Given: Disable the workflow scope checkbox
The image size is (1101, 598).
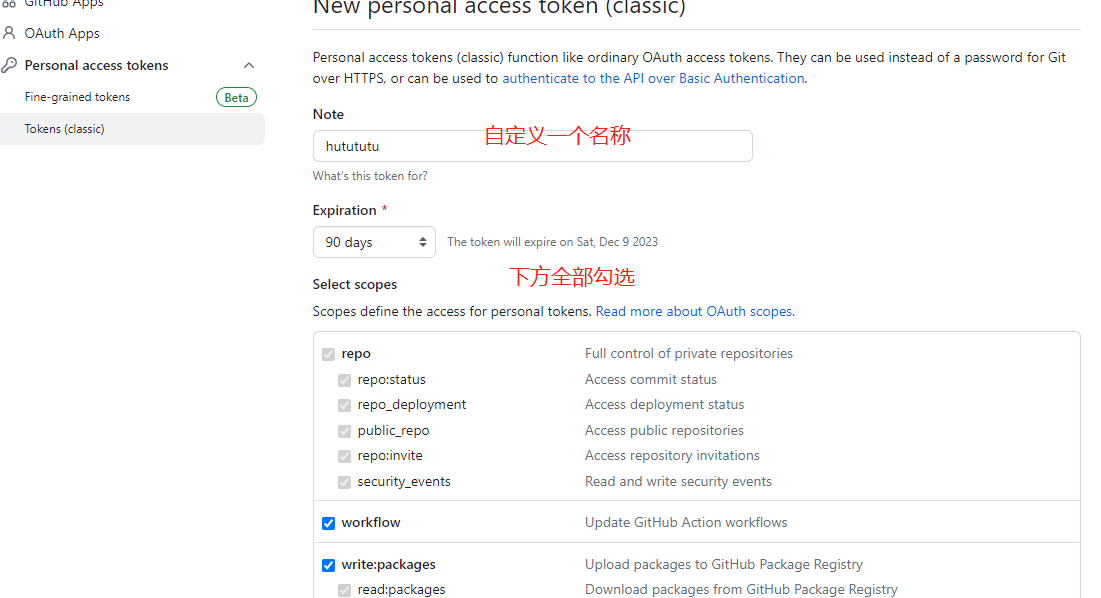Looking at the screenshot, I should [328, 523].
